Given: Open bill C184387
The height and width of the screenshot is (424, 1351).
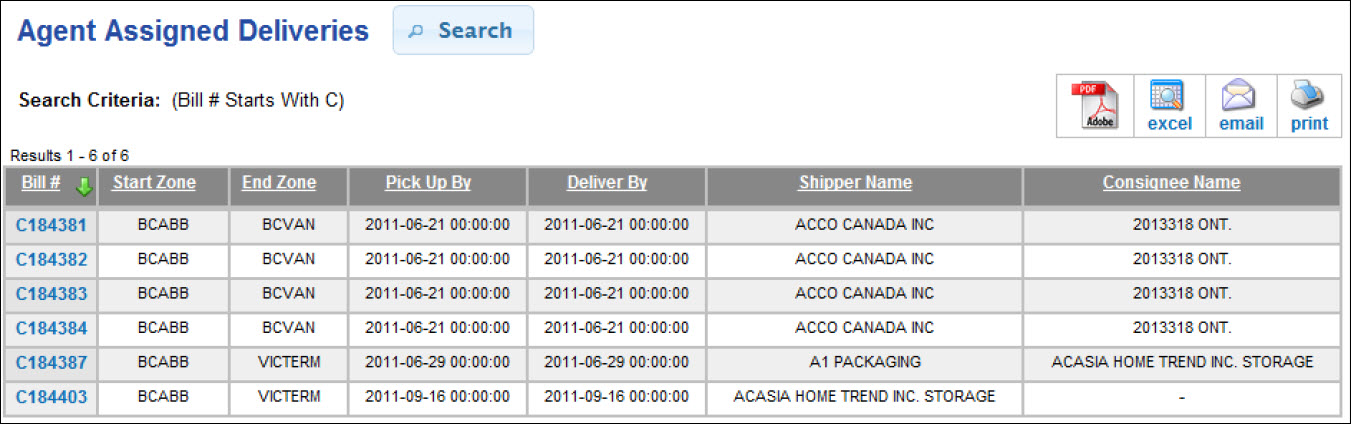Looking at the screenshot, I should (x=51, y=363).
